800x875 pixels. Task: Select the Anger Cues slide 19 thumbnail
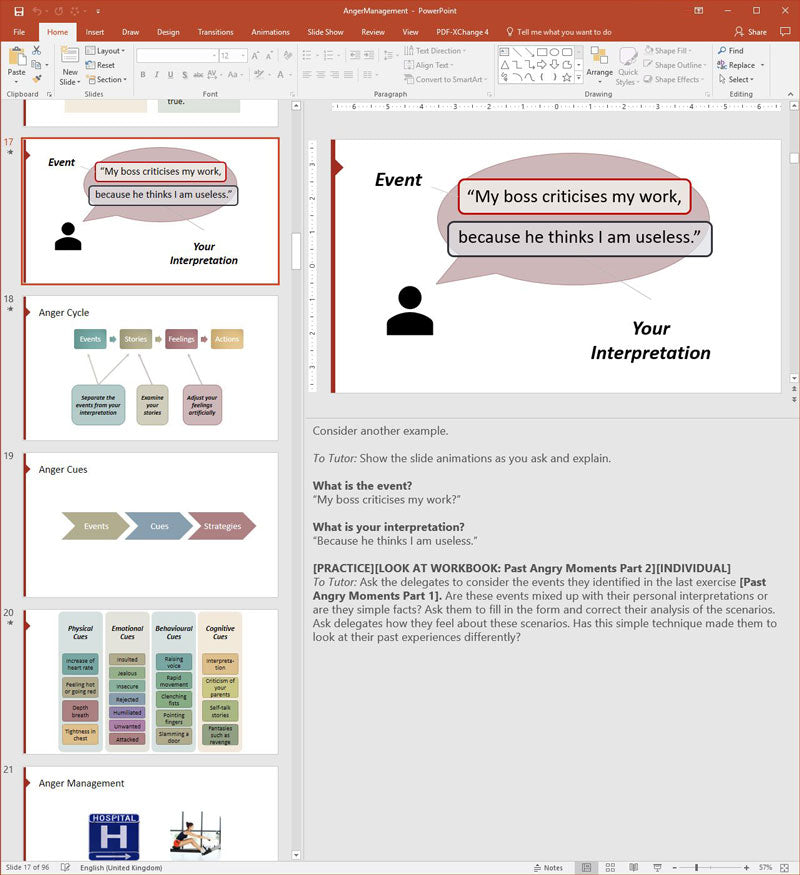151,525
